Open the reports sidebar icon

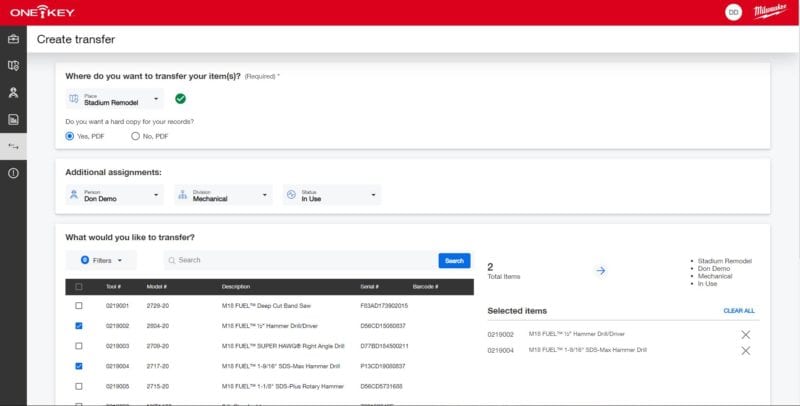[x=13, y=119]
